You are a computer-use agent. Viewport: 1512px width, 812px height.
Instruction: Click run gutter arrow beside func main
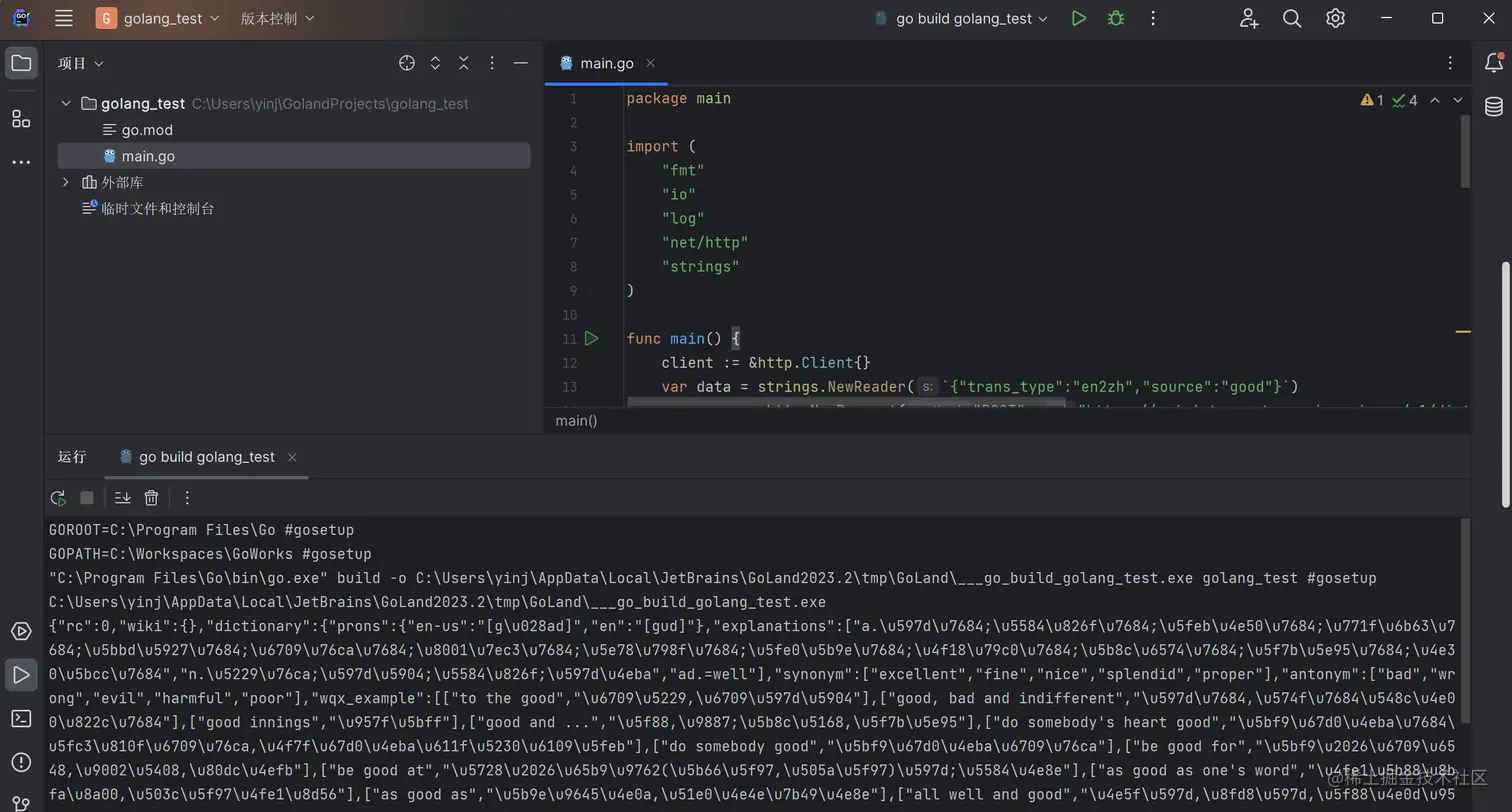pos(591,339)
